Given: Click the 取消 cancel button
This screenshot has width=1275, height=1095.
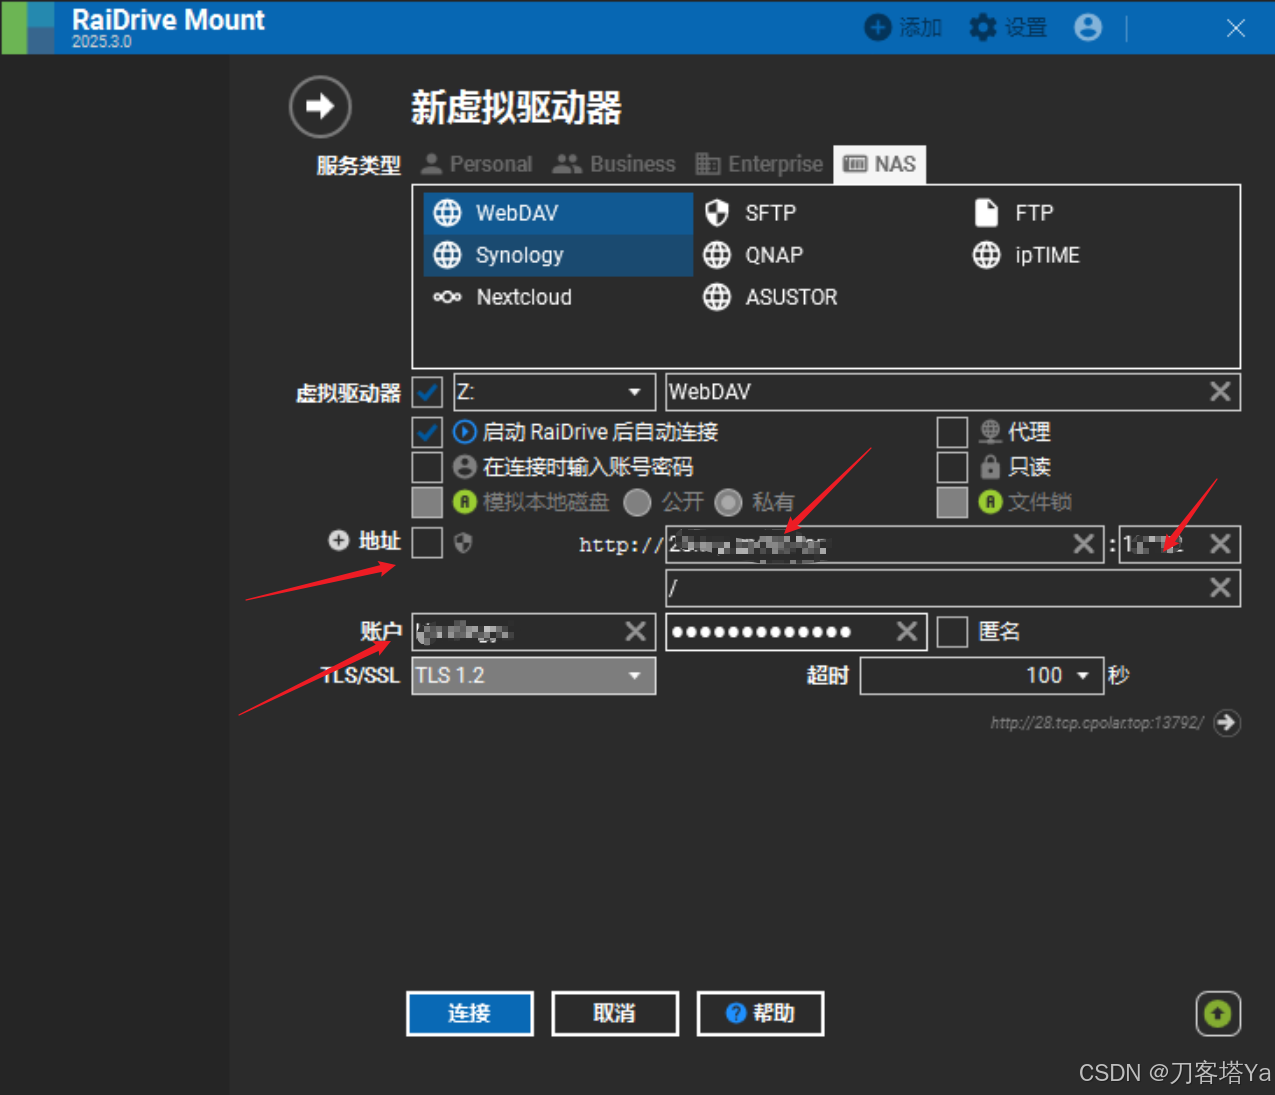Looking at the screenshot, I should click(x=615, y=1014).
